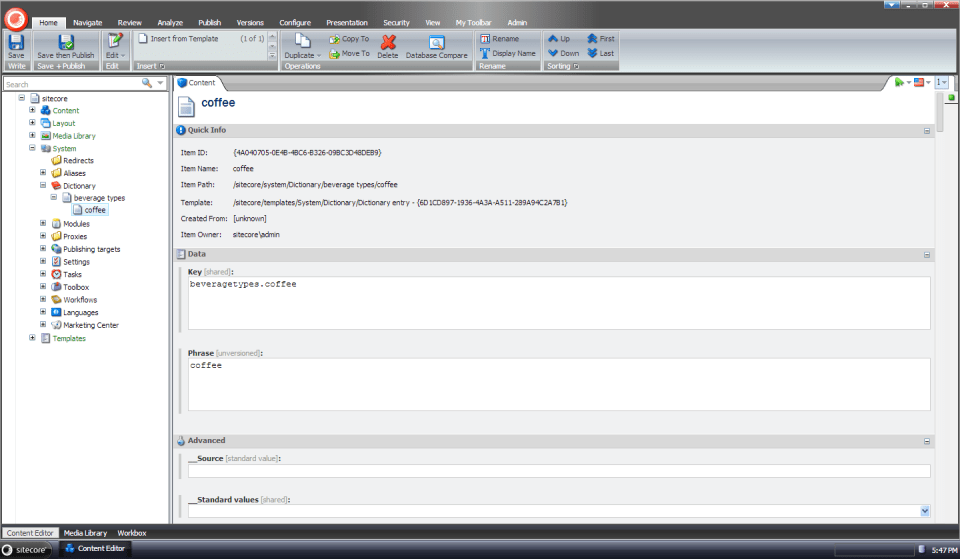The image size is (960, 559).
Task: Click the Rename item icon
Action: tap(486, 39)
